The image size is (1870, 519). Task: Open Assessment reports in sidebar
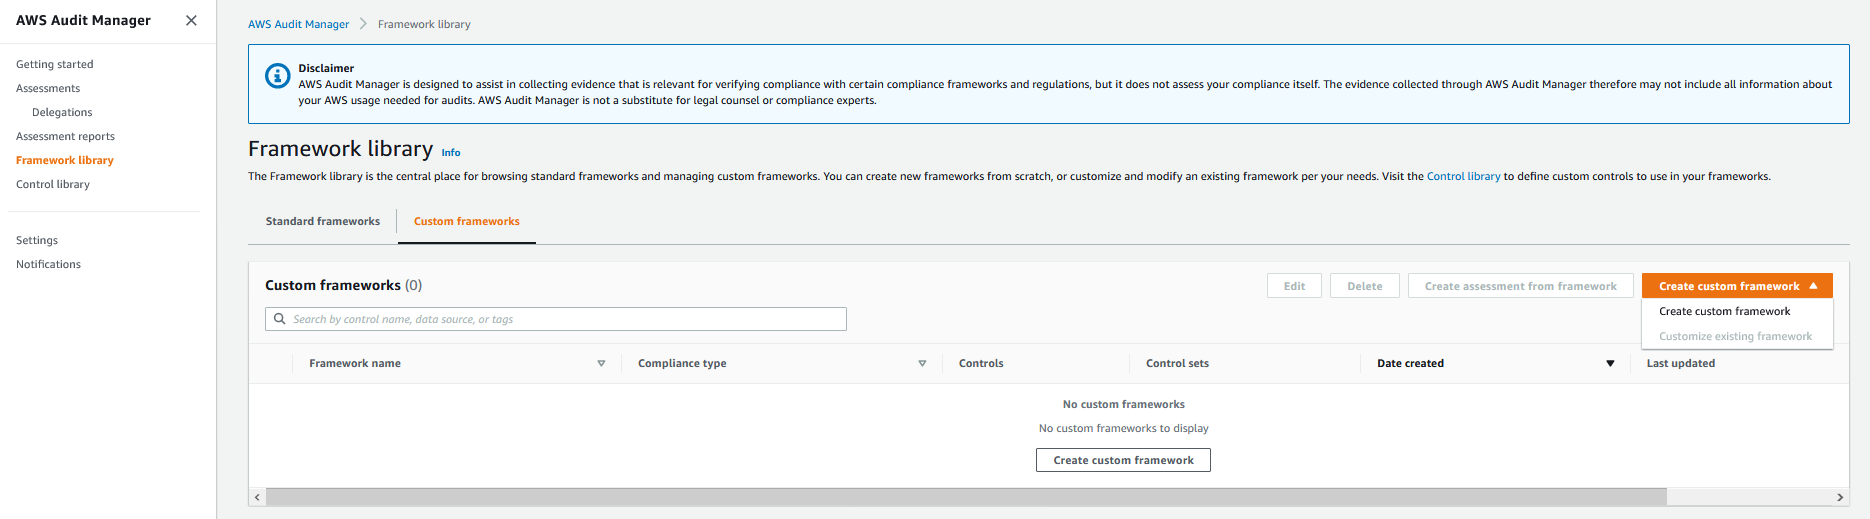[65, 136]
